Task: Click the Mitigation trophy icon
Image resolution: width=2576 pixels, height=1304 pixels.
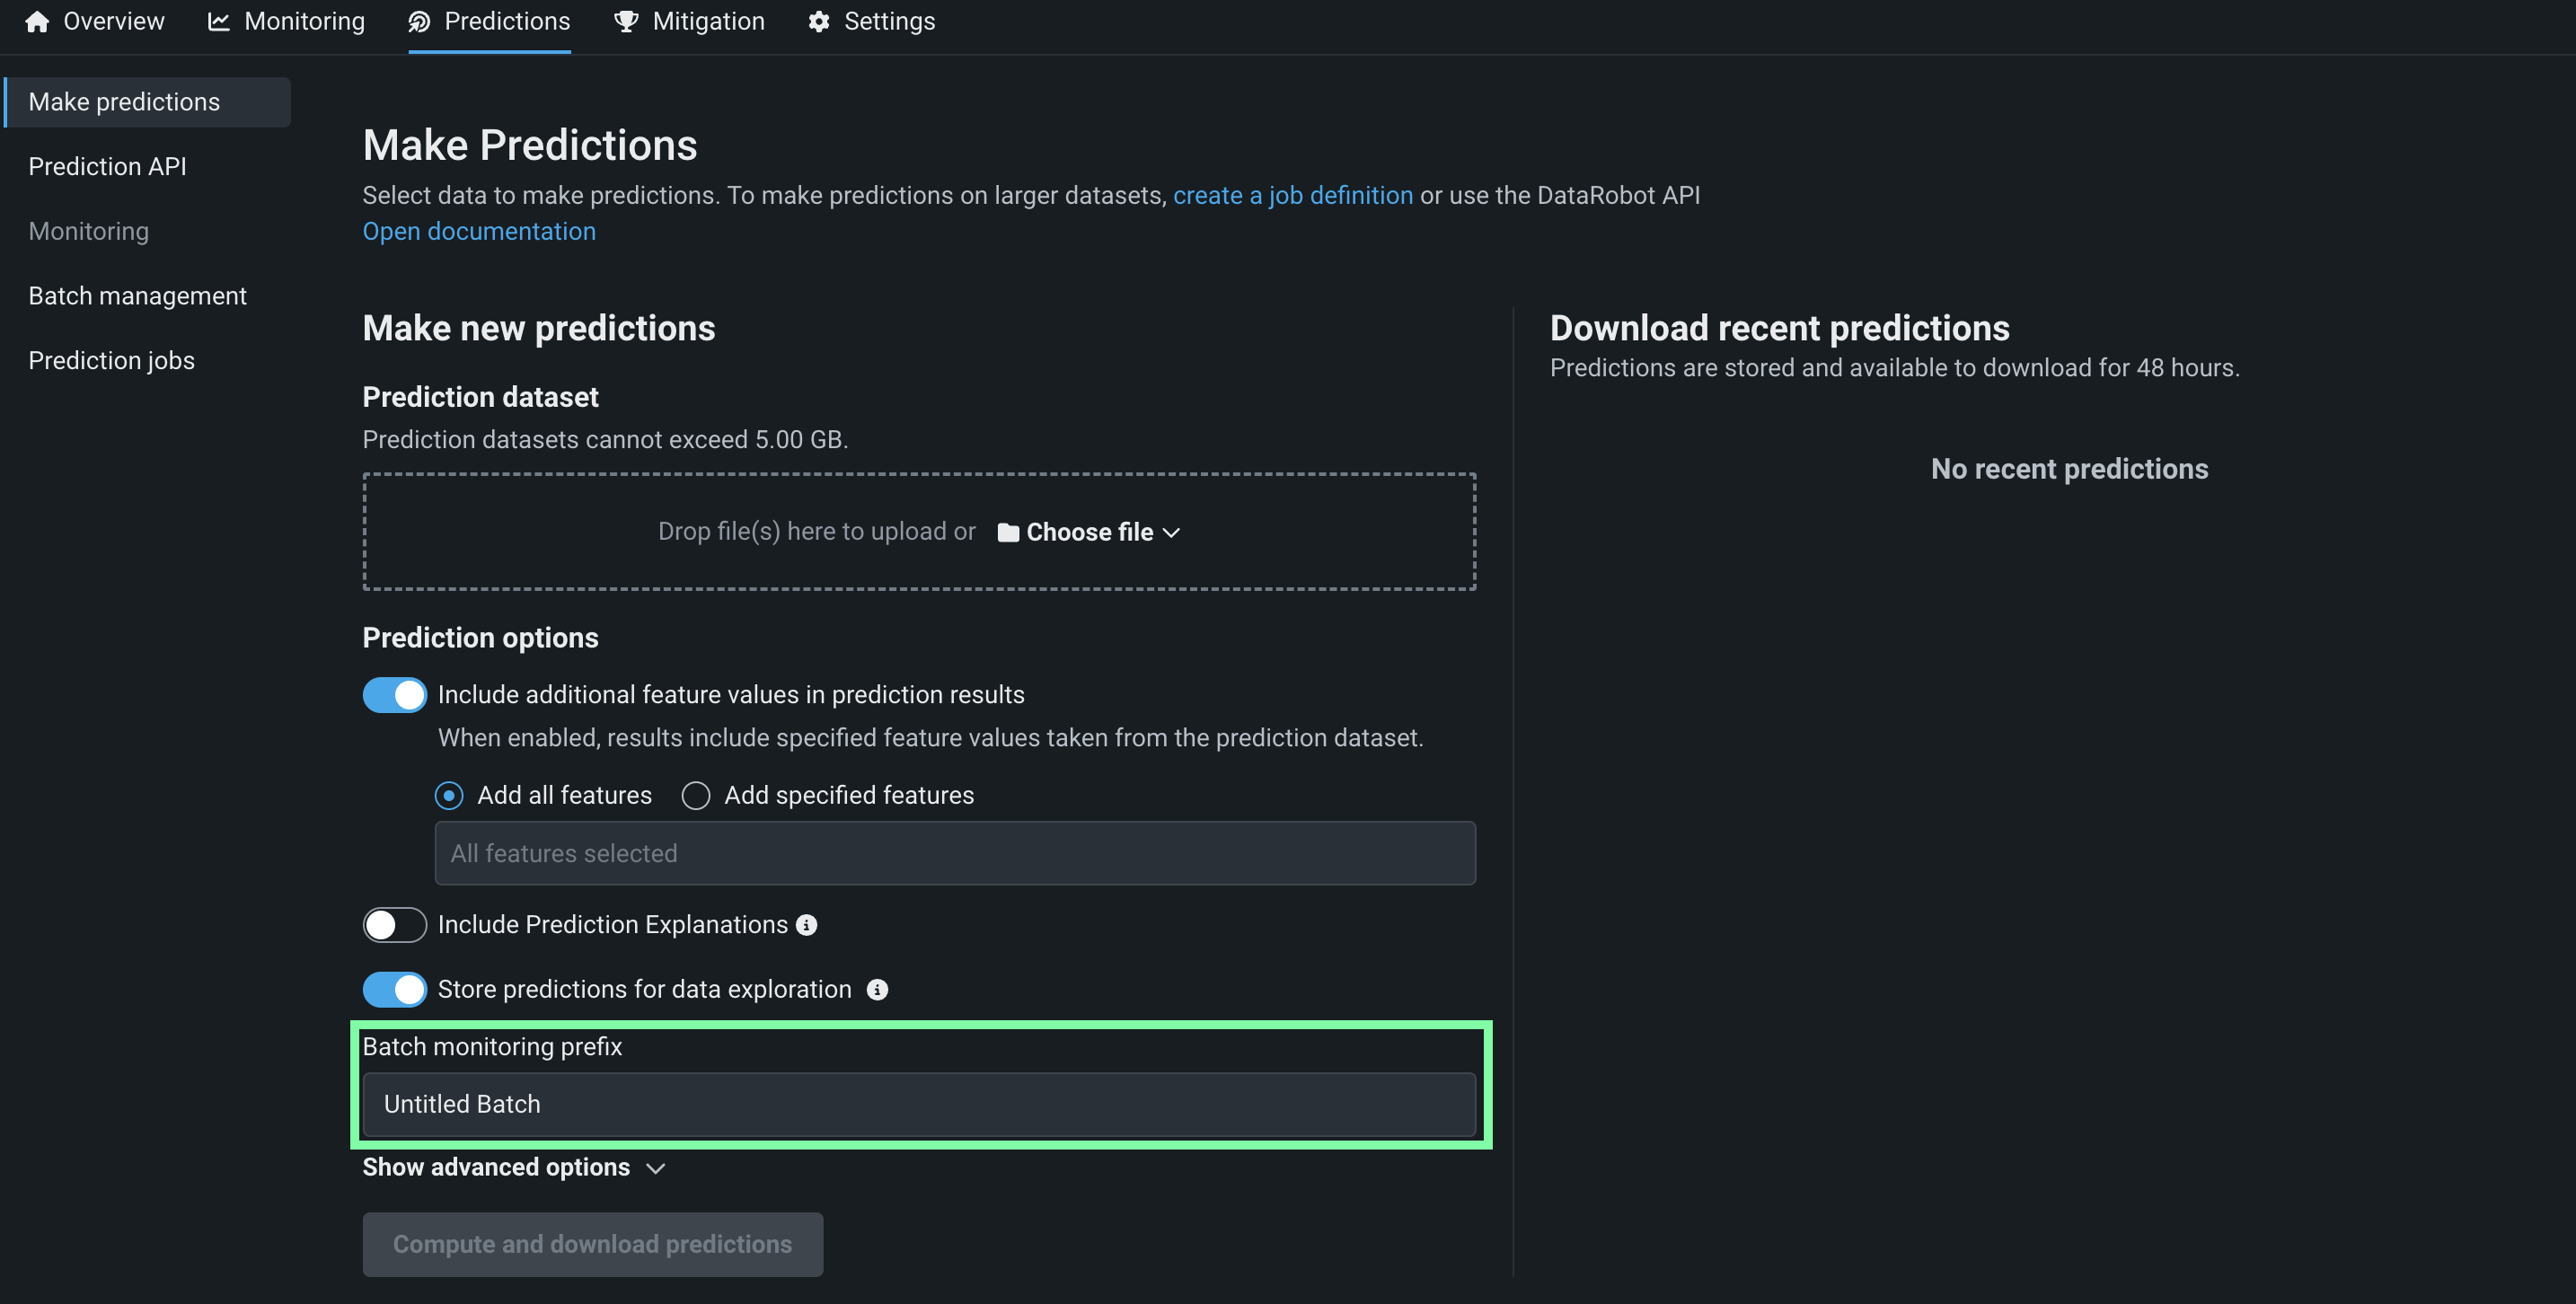Action: (626, 21)
